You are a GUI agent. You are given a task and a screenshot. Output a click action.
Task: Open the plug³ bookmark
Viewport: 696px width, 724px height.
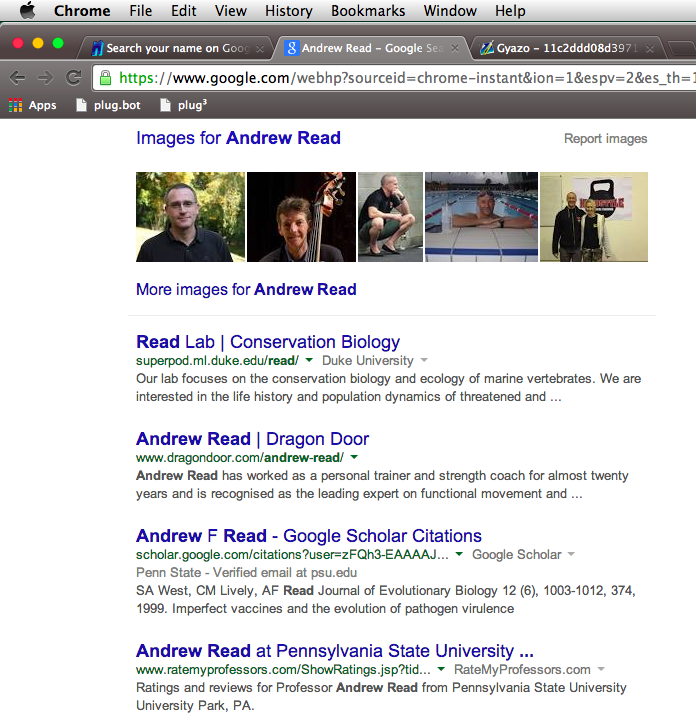point(183,105)
